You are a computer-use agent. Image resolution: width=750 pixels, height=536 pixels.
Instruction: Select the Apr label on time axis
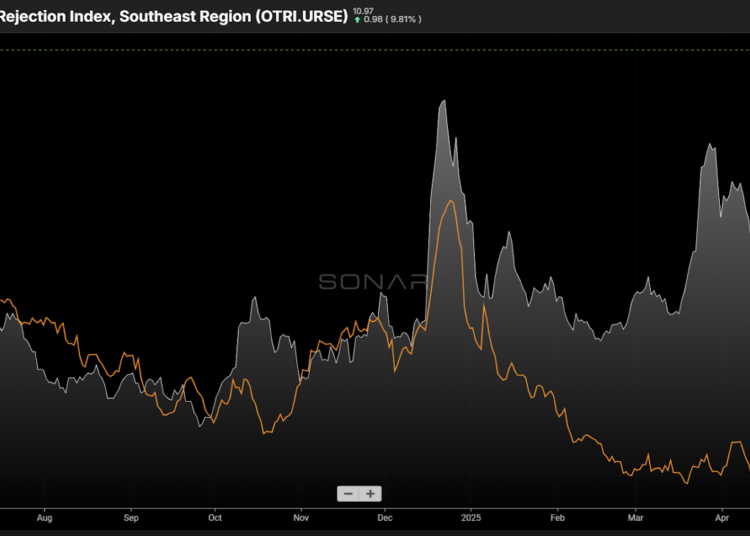pyautogui.click(x=722, y=519)
